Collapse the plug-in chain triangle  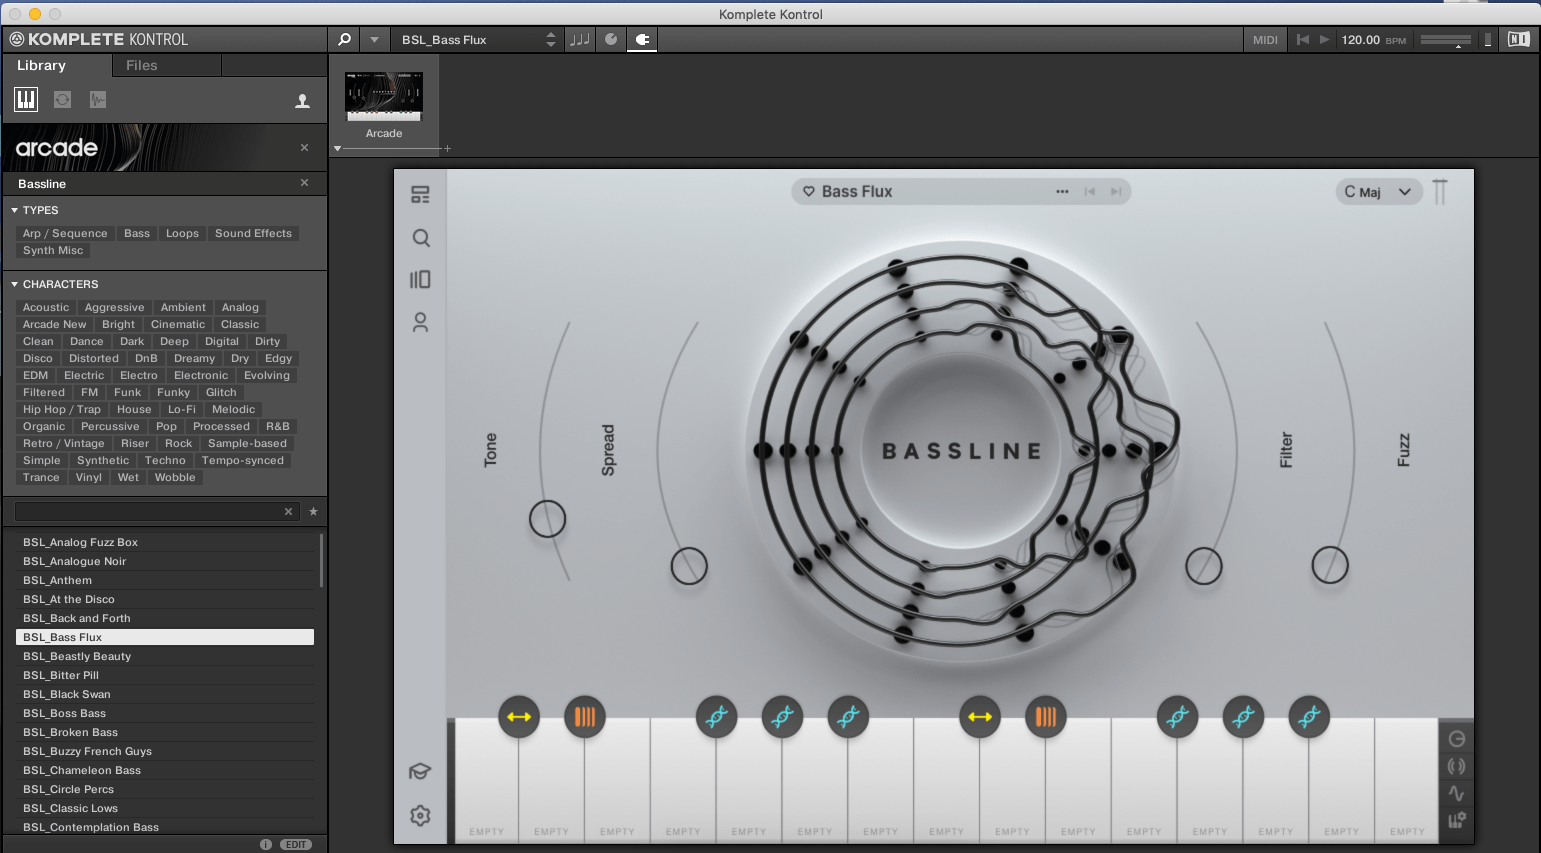(x=337, y=148)
